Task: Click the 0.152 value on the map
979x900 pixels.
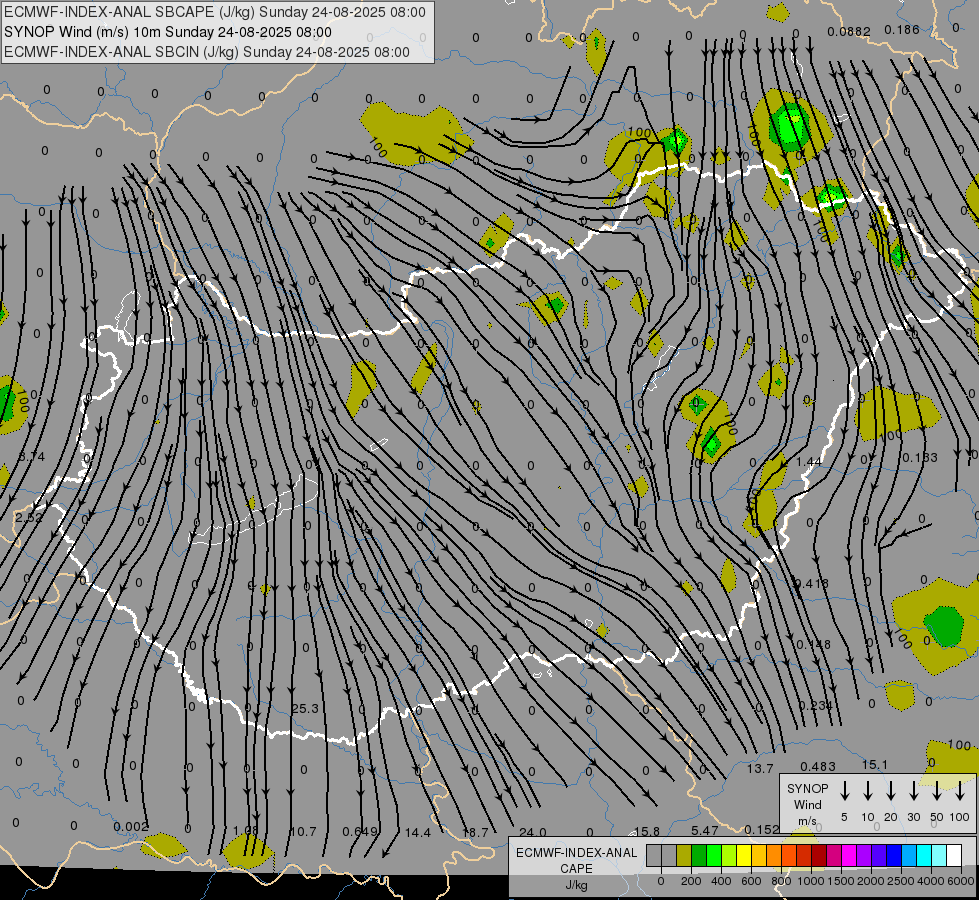Action: (762, 829)
